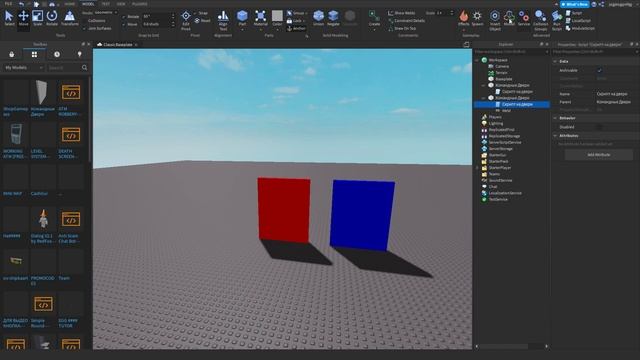
Task: Collapse the Workspace tree node
Action: pos(477,60)
